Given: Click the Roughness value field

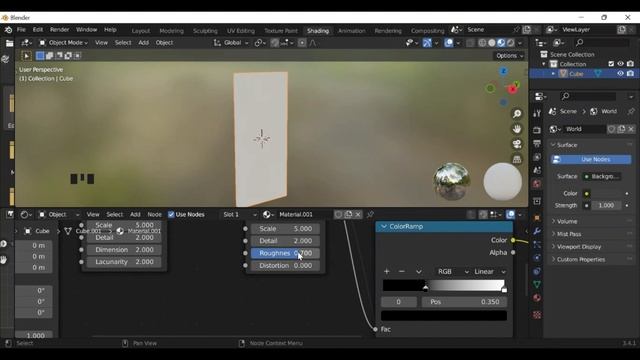Looking at the screenshot, I should click(x=285, y=253).
